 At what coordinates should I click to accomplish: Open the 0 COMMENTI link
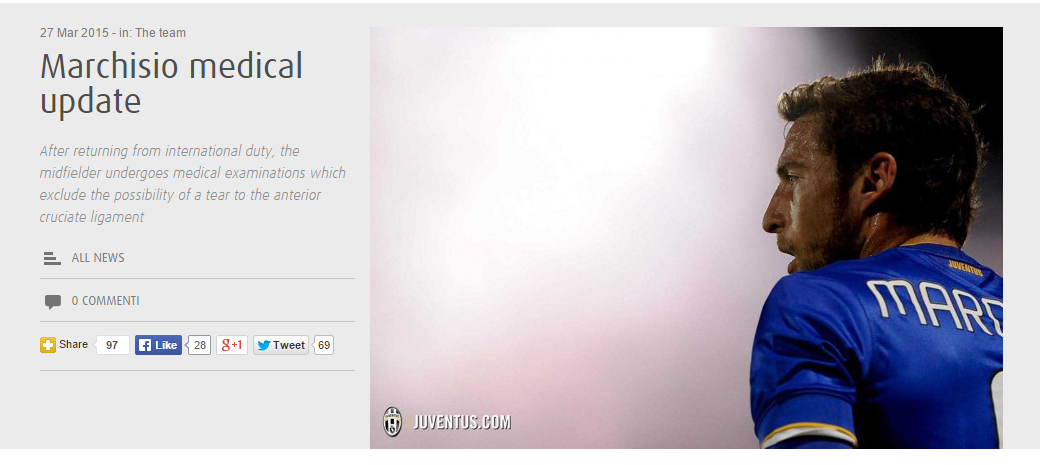[105, 301]
